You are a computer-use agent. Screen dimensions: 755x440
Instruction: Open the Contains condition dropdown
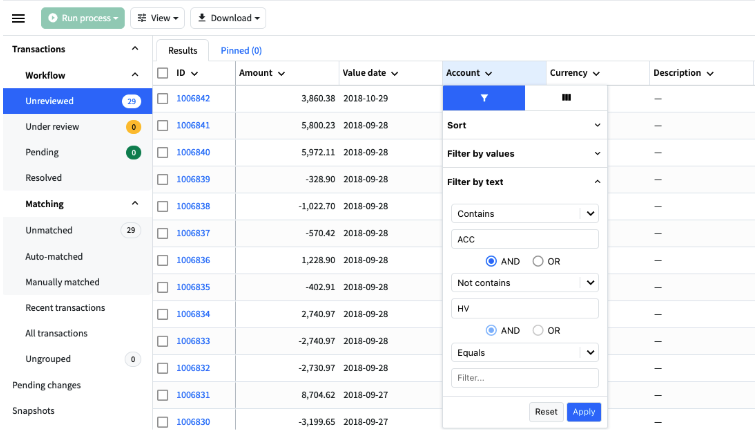[525, 214]
